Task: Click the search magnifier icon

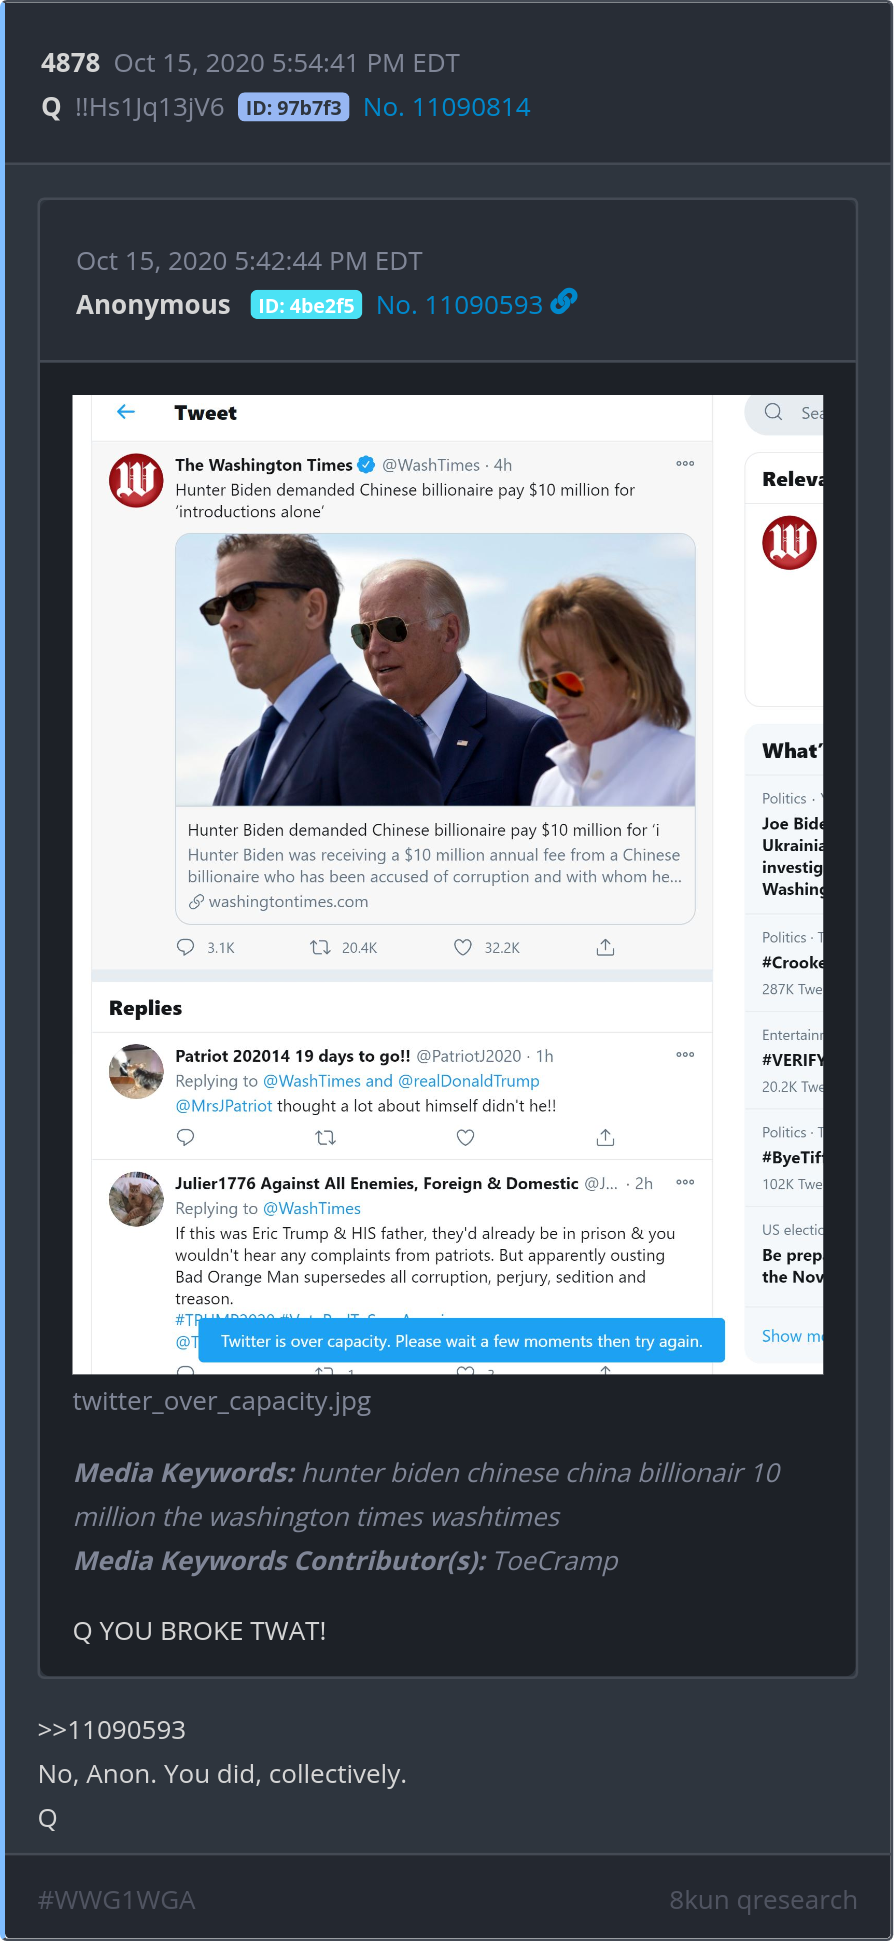Action: [x=773, y=412]
